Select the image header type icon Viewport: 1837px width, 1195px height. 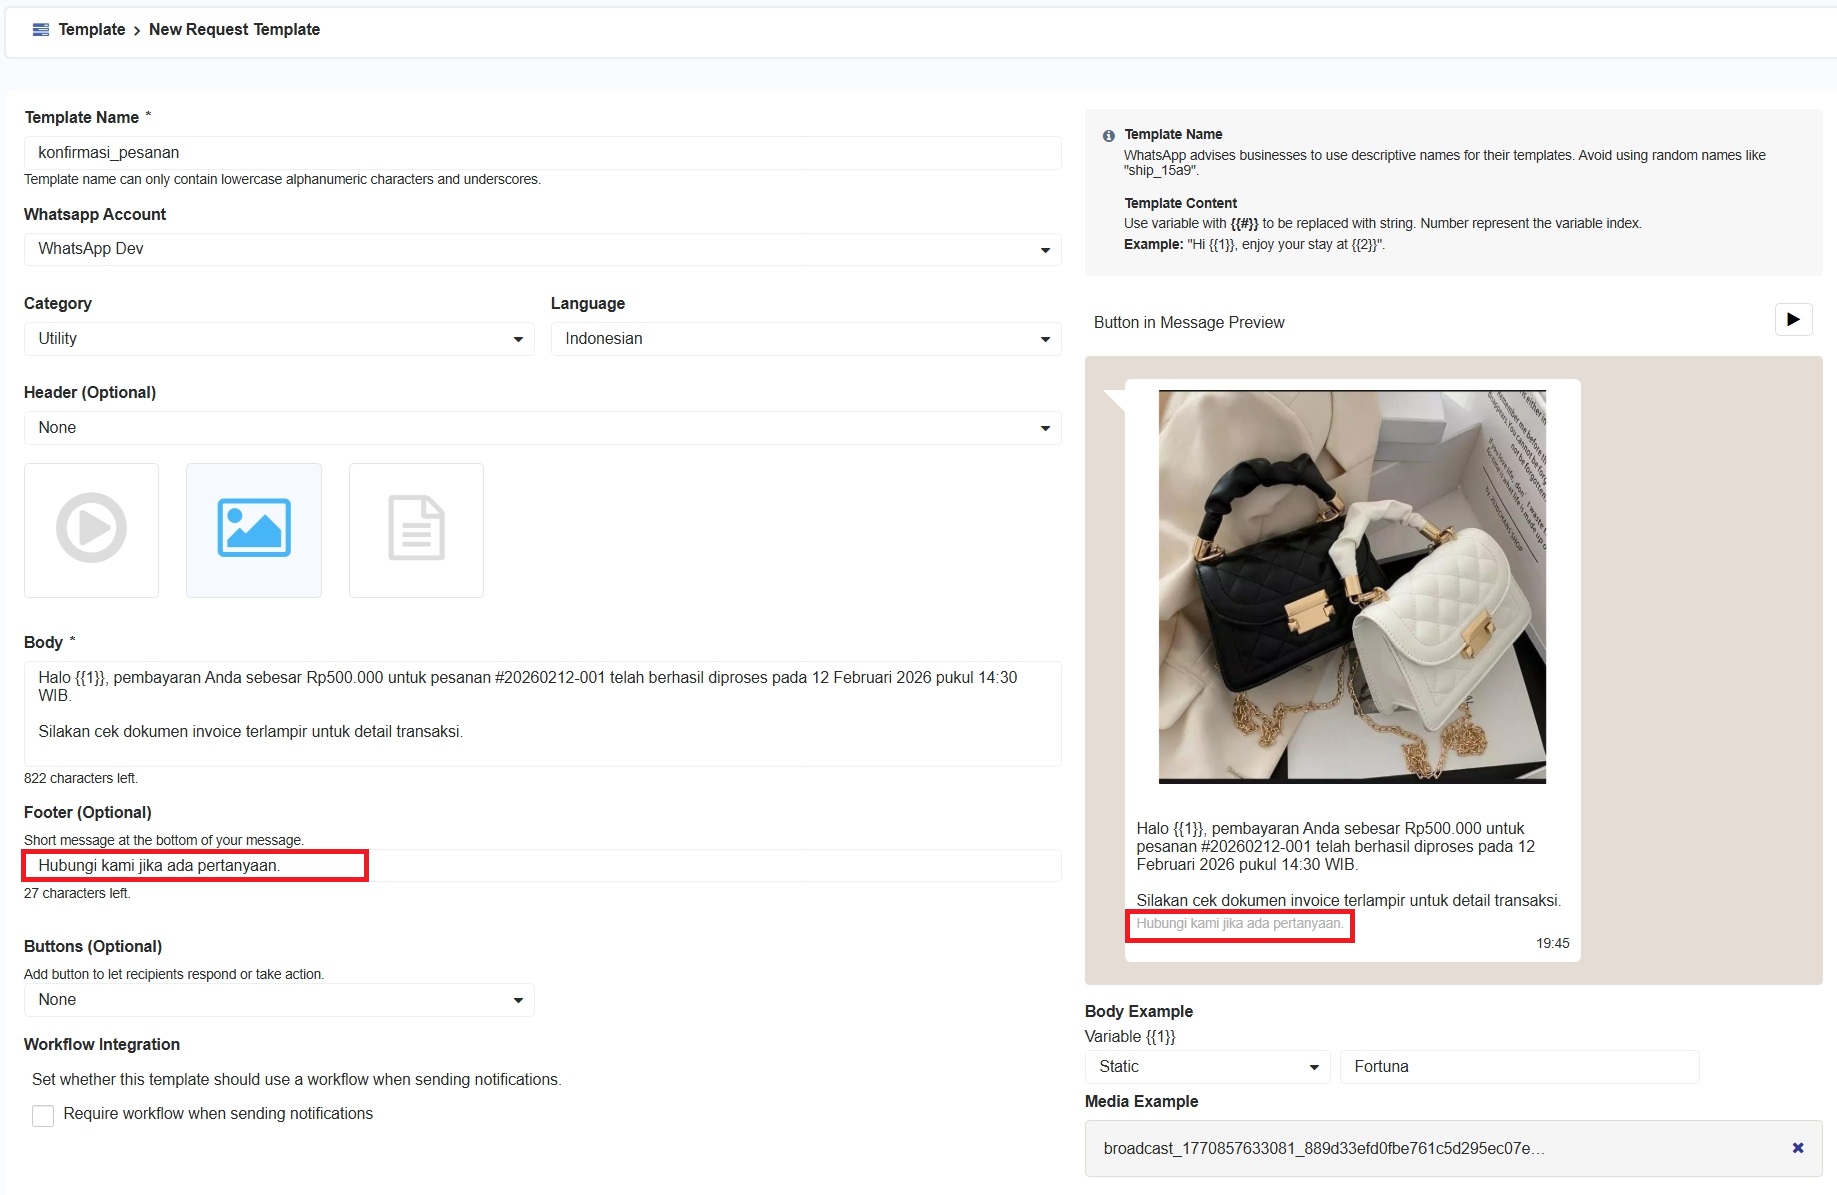254,529
